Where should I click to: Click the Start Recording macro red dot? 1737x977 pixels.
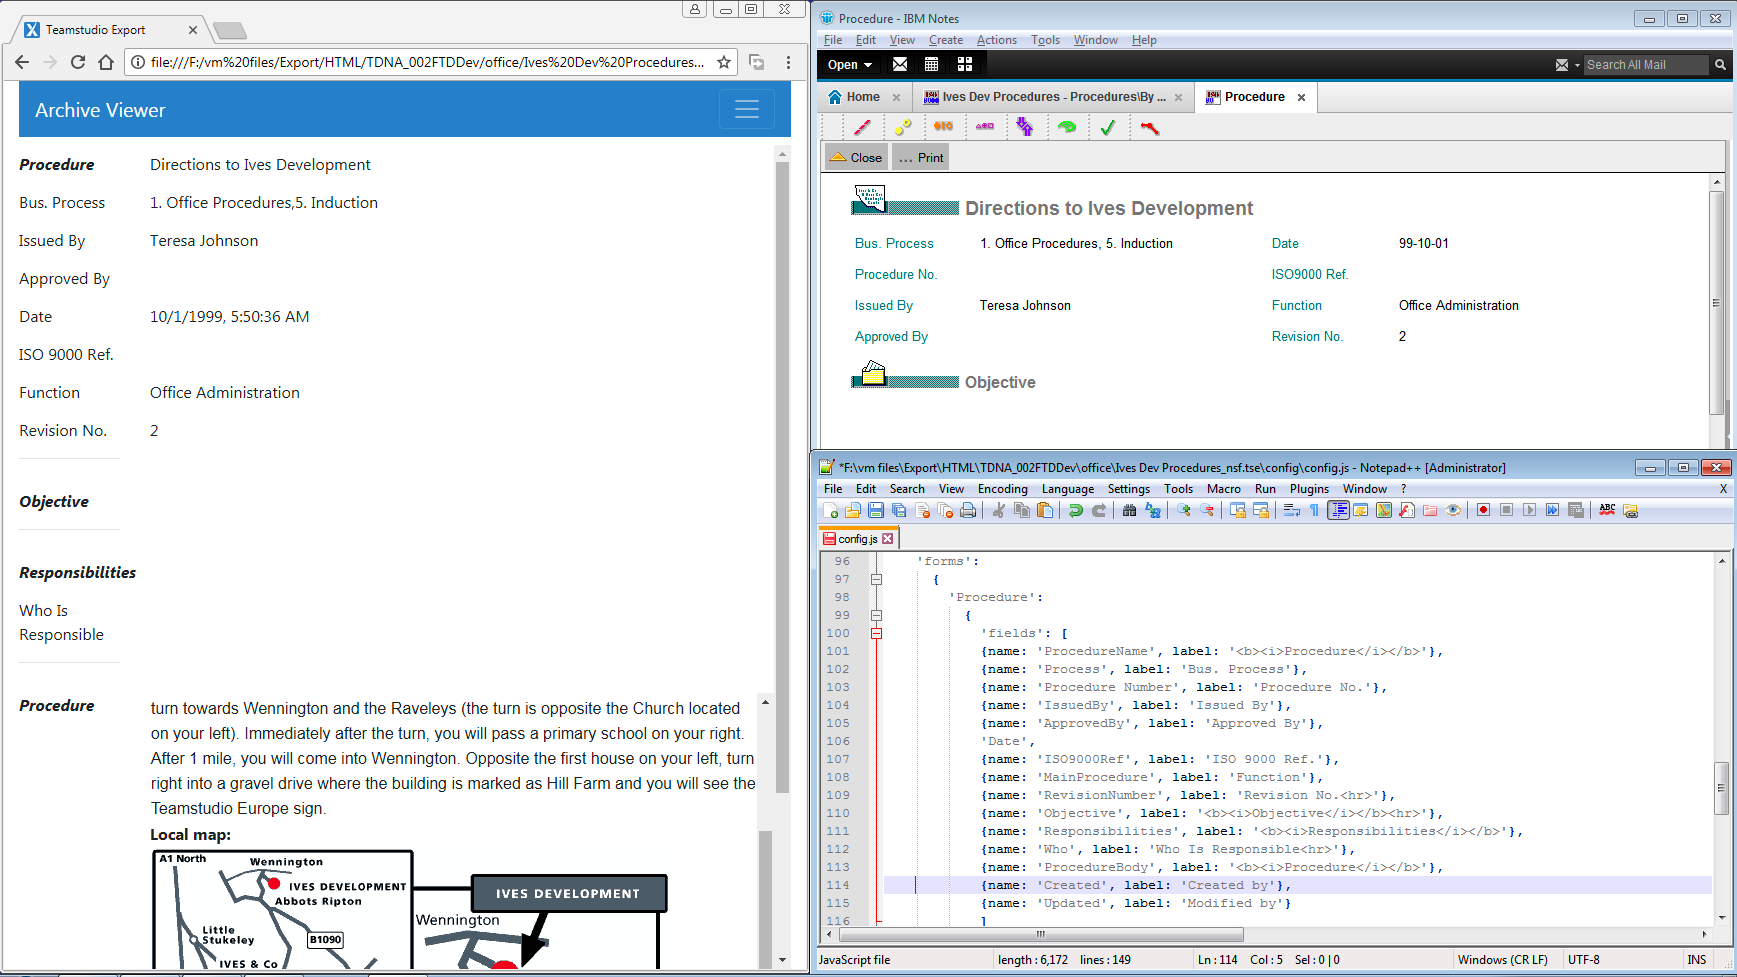pyautogui.click(x=1483, y=510)
